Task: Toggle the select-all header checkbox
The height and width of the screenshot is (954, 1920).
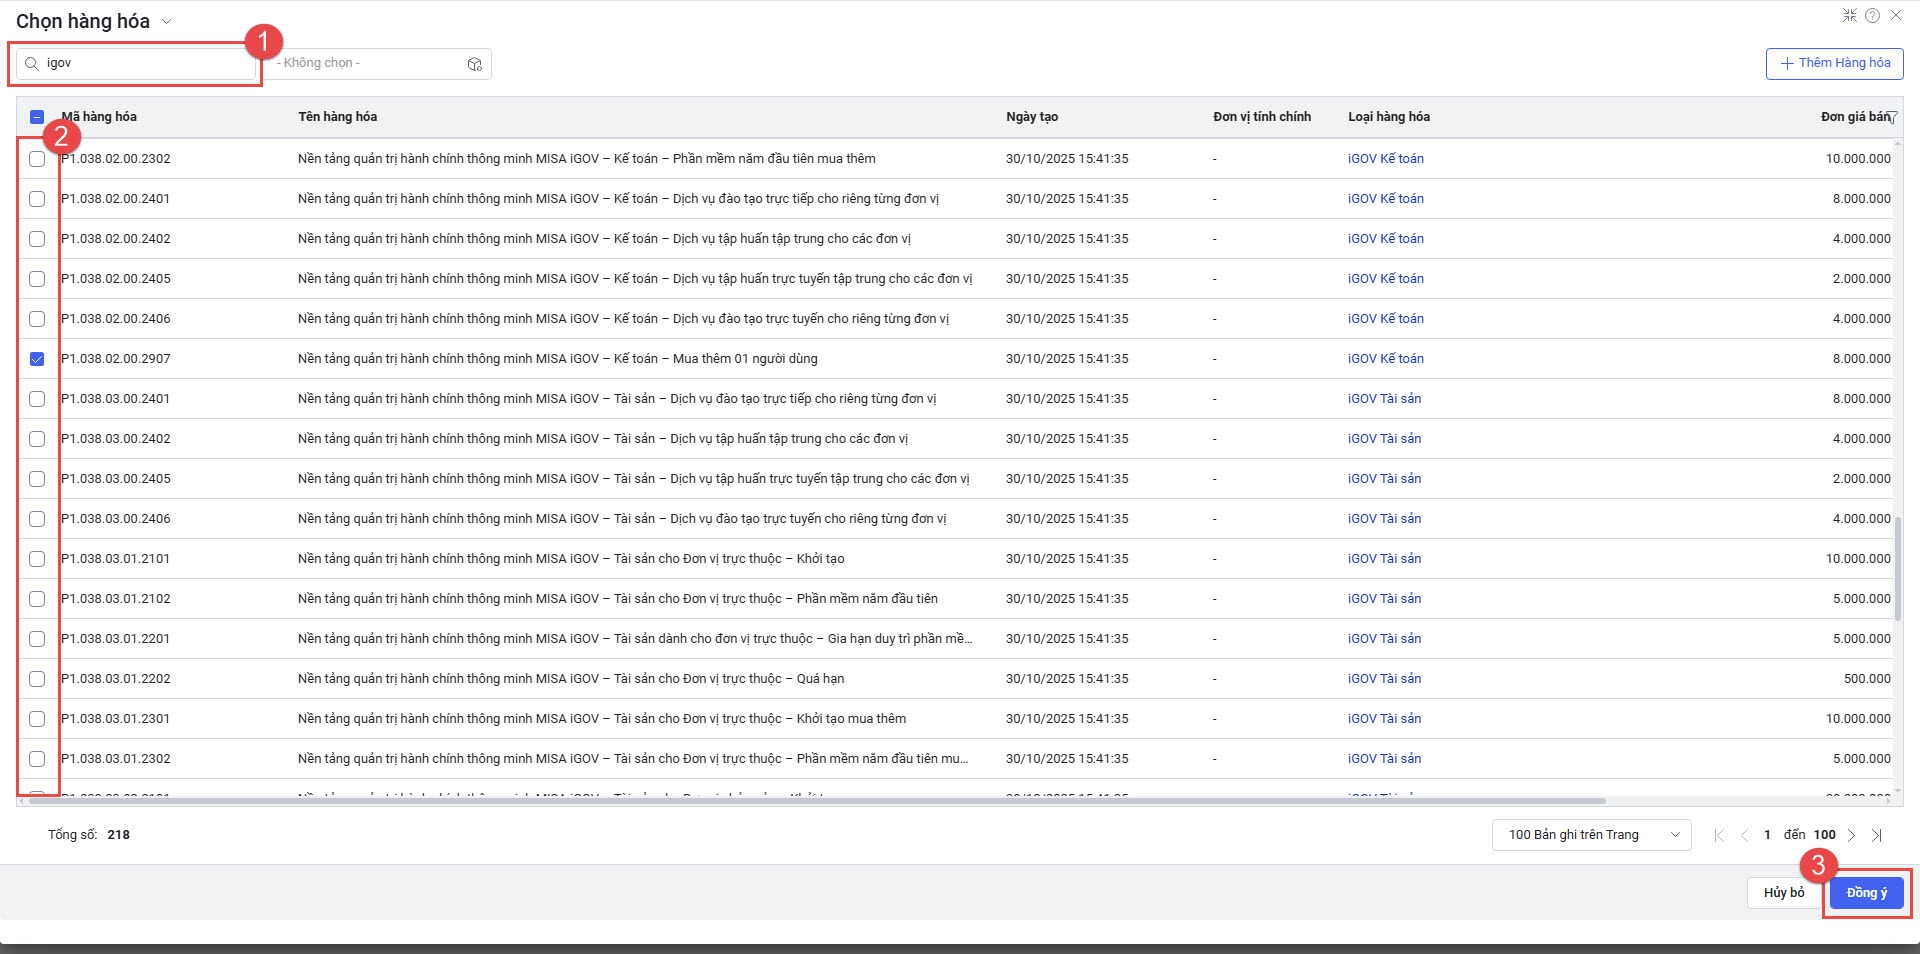Action: (37, 117)
